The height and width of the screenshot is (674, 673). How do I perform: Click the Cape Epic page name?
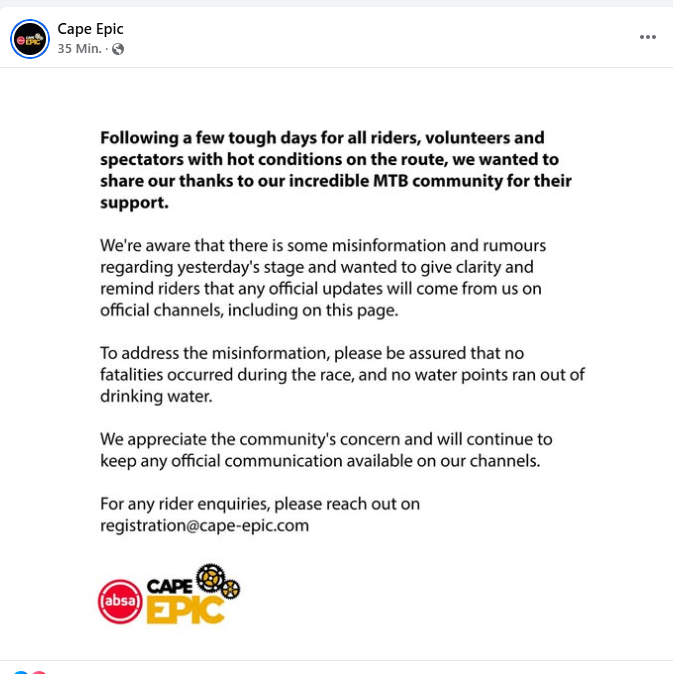(x=91, y=29)
